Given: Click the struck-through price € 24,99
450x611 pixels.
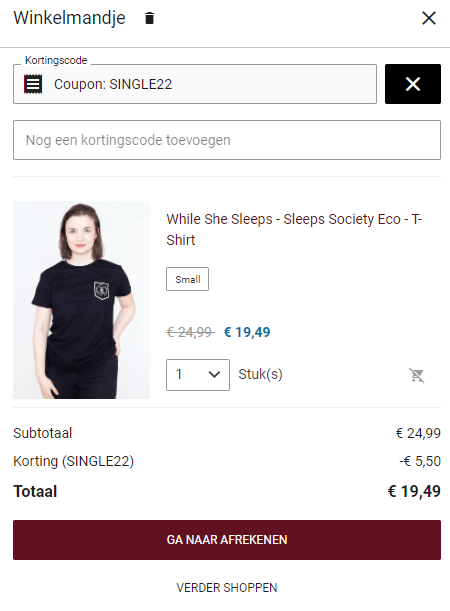Looking at the screenshot, I should tap(190, 332).
